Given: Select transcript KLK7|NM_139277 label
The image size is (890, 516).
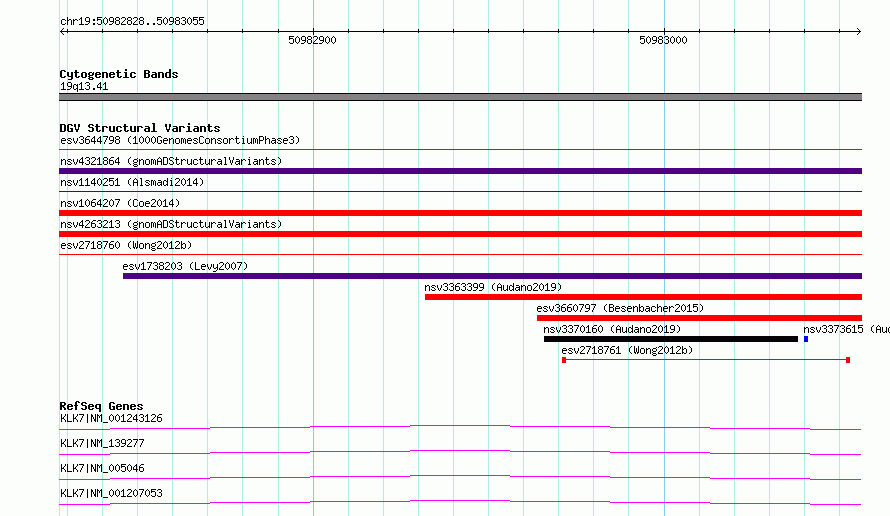Looking at the screenshot, I should (x=102, y=443).
